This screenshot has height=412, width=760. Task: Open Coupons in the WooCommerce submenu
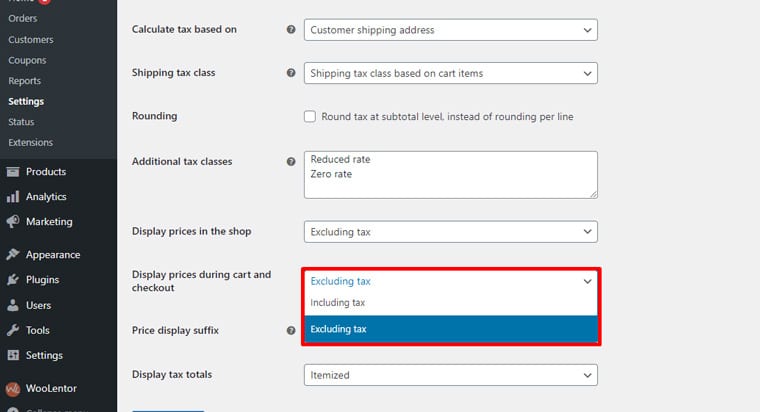tap(27, 60)
